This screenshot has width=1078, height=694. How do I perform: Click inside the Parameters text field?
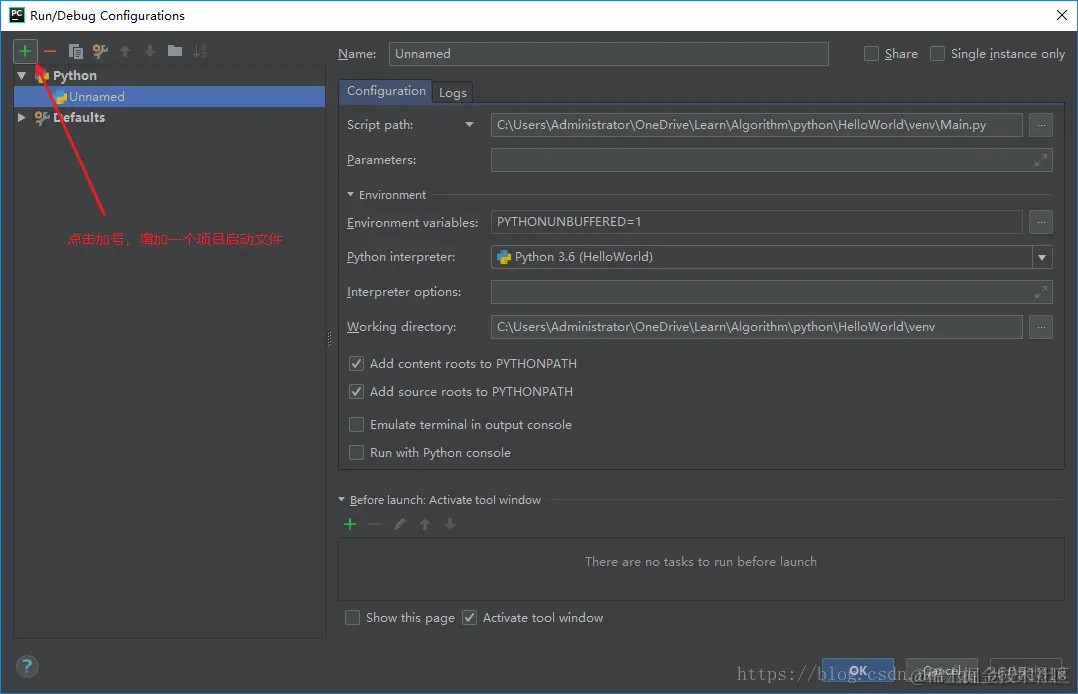coord(771,160)
